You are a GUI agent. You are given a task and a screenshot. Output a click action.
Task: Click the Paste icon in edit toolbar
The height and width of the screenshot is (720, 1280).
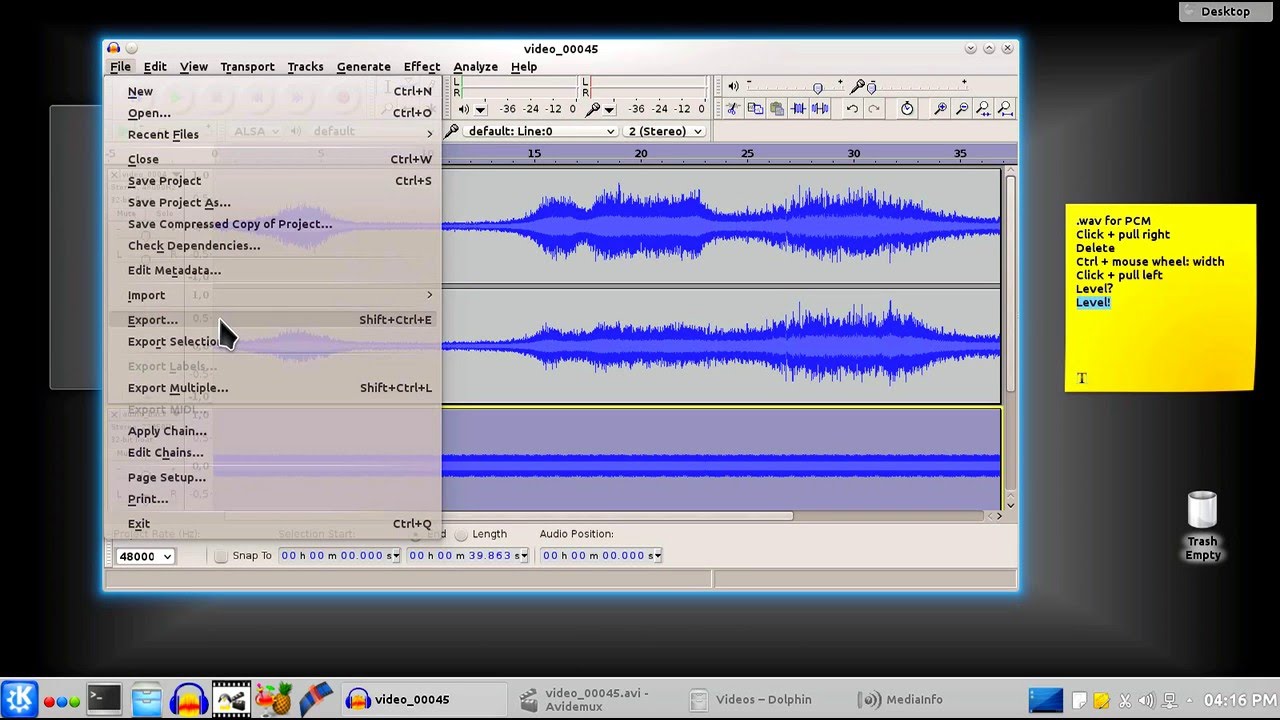point(776,109)
